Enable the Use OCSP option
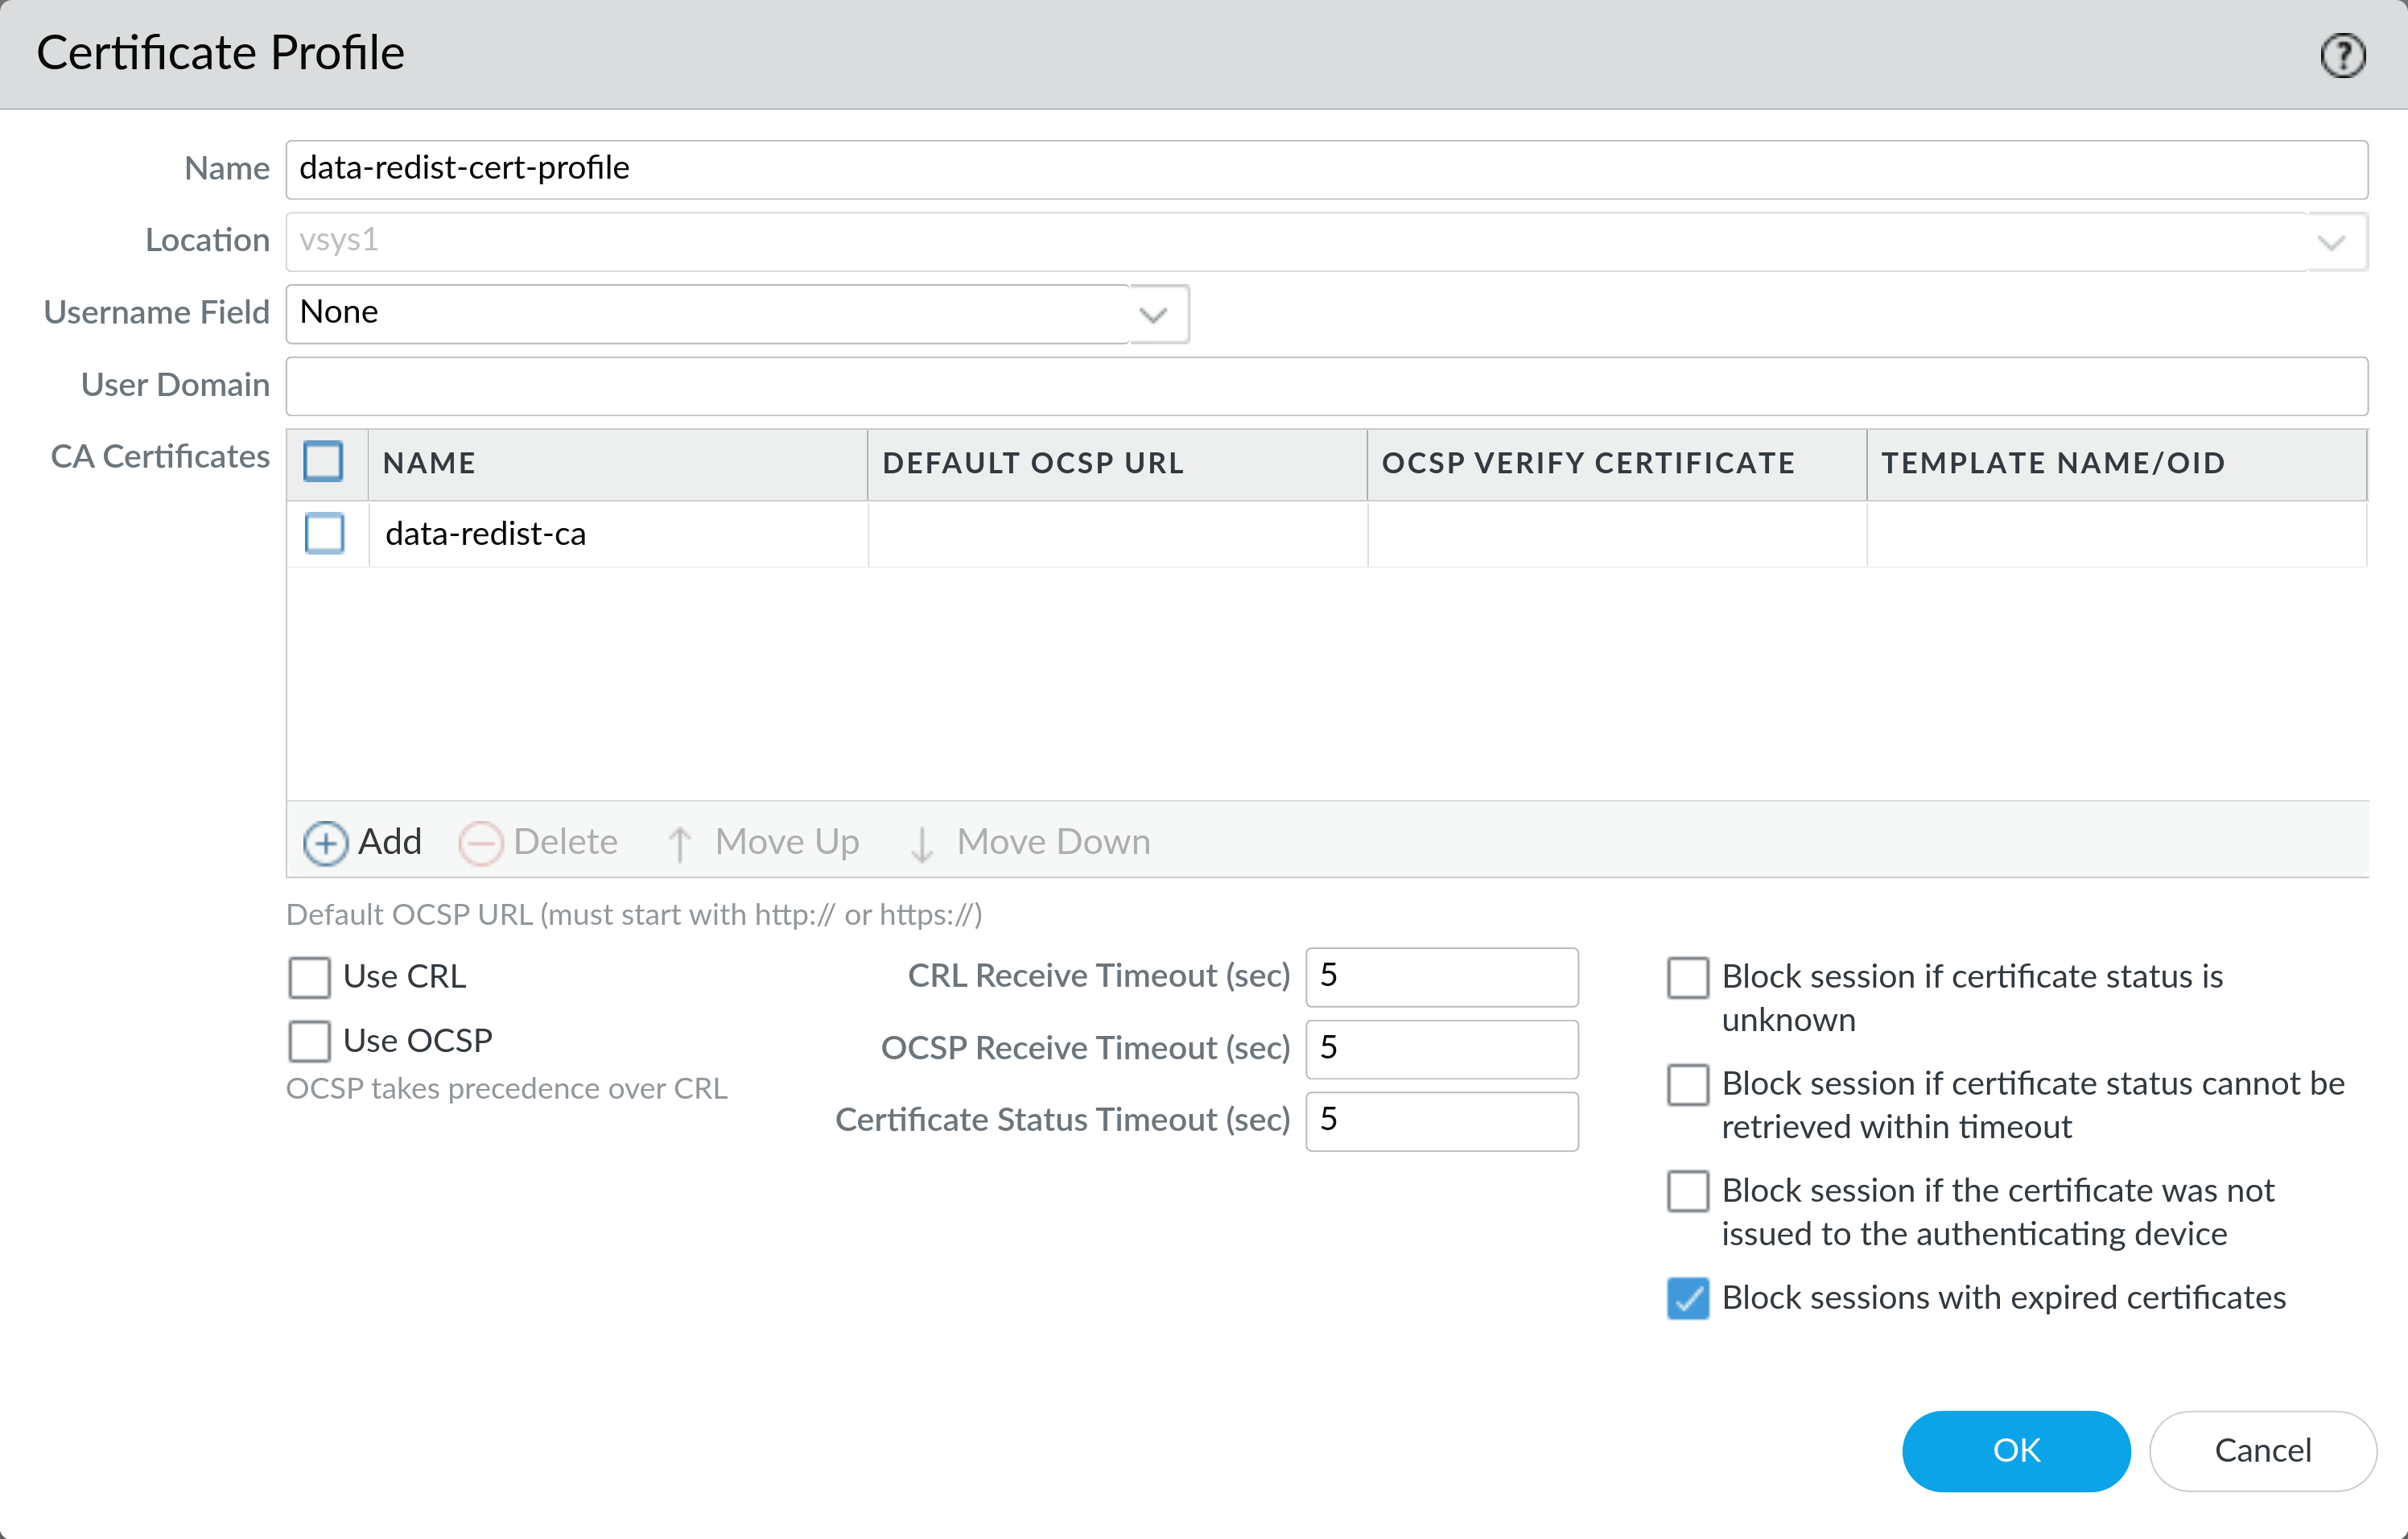Image resolution: width=2408 pixels, height=1539 pixels. coord(309,1041)
